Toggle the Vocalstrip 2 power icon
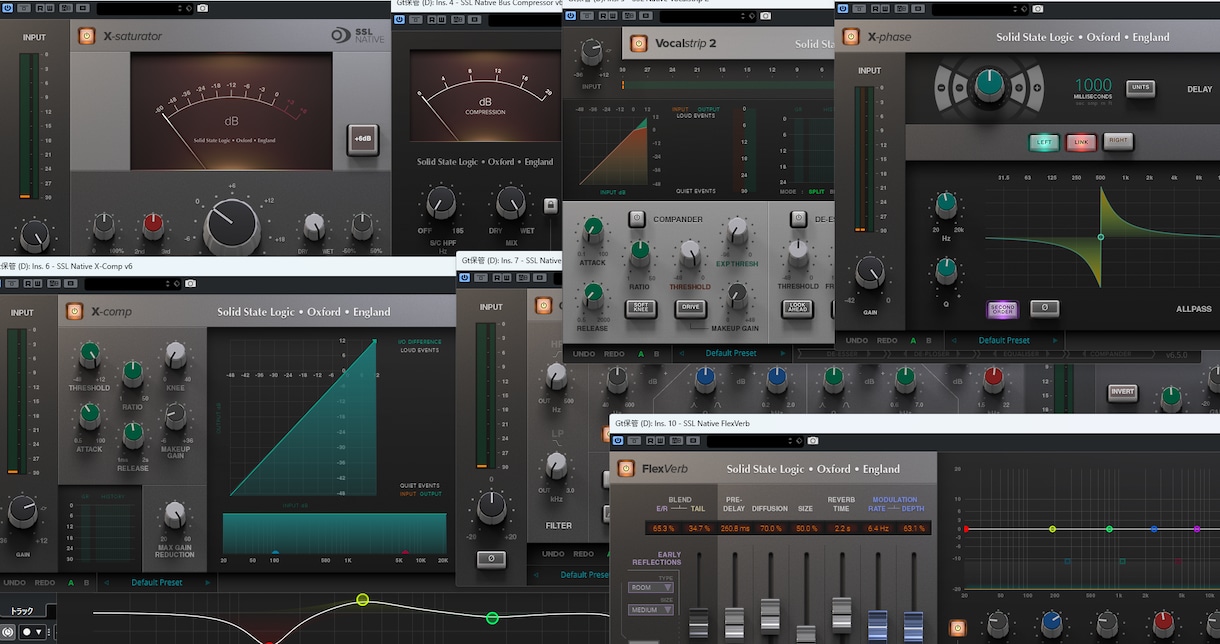Screen dimensions: 1220x644 click(638, 43)
